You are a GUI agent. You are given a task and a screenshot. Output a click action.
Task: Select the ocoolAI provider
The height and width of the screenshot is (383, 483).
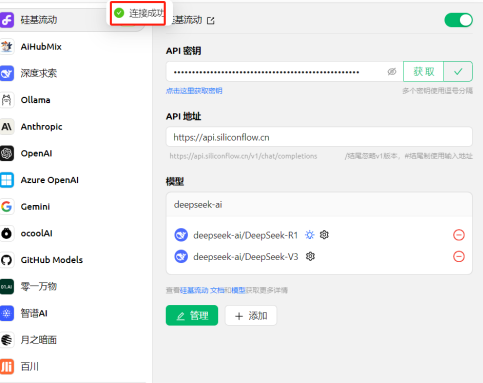(72, 233)
